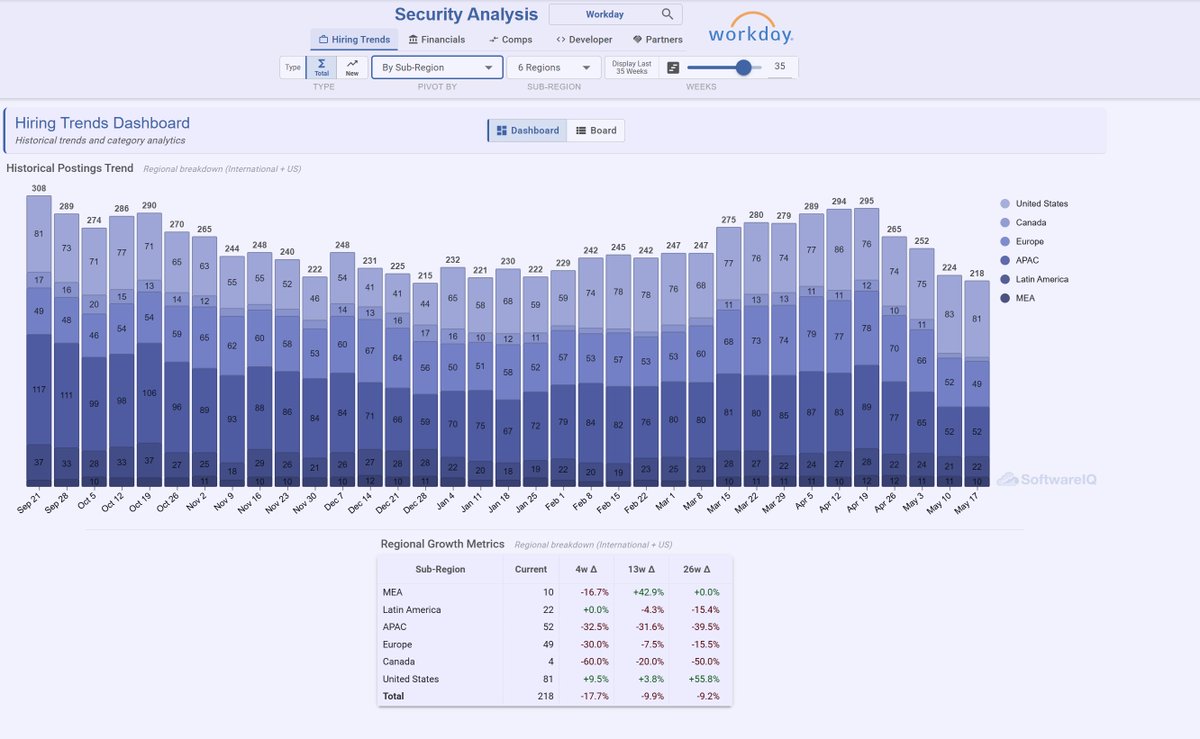
Task: Toggle United States legend entry
Action: point(1035,203)
